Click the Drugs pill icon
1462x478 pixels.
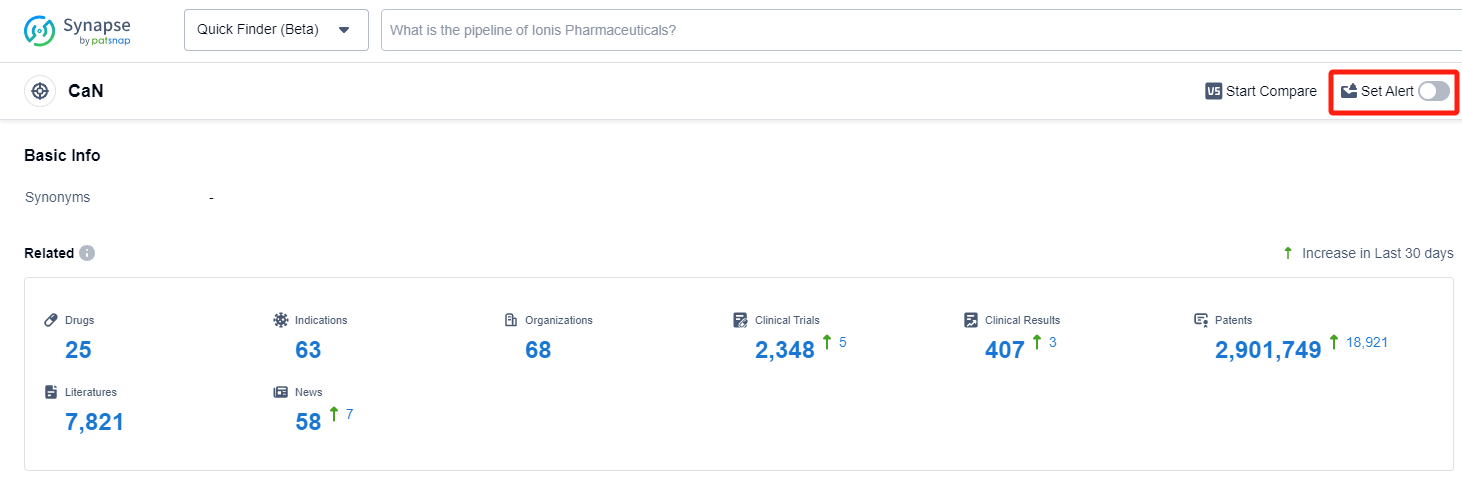pyautogui.click(x=51, y=320)
